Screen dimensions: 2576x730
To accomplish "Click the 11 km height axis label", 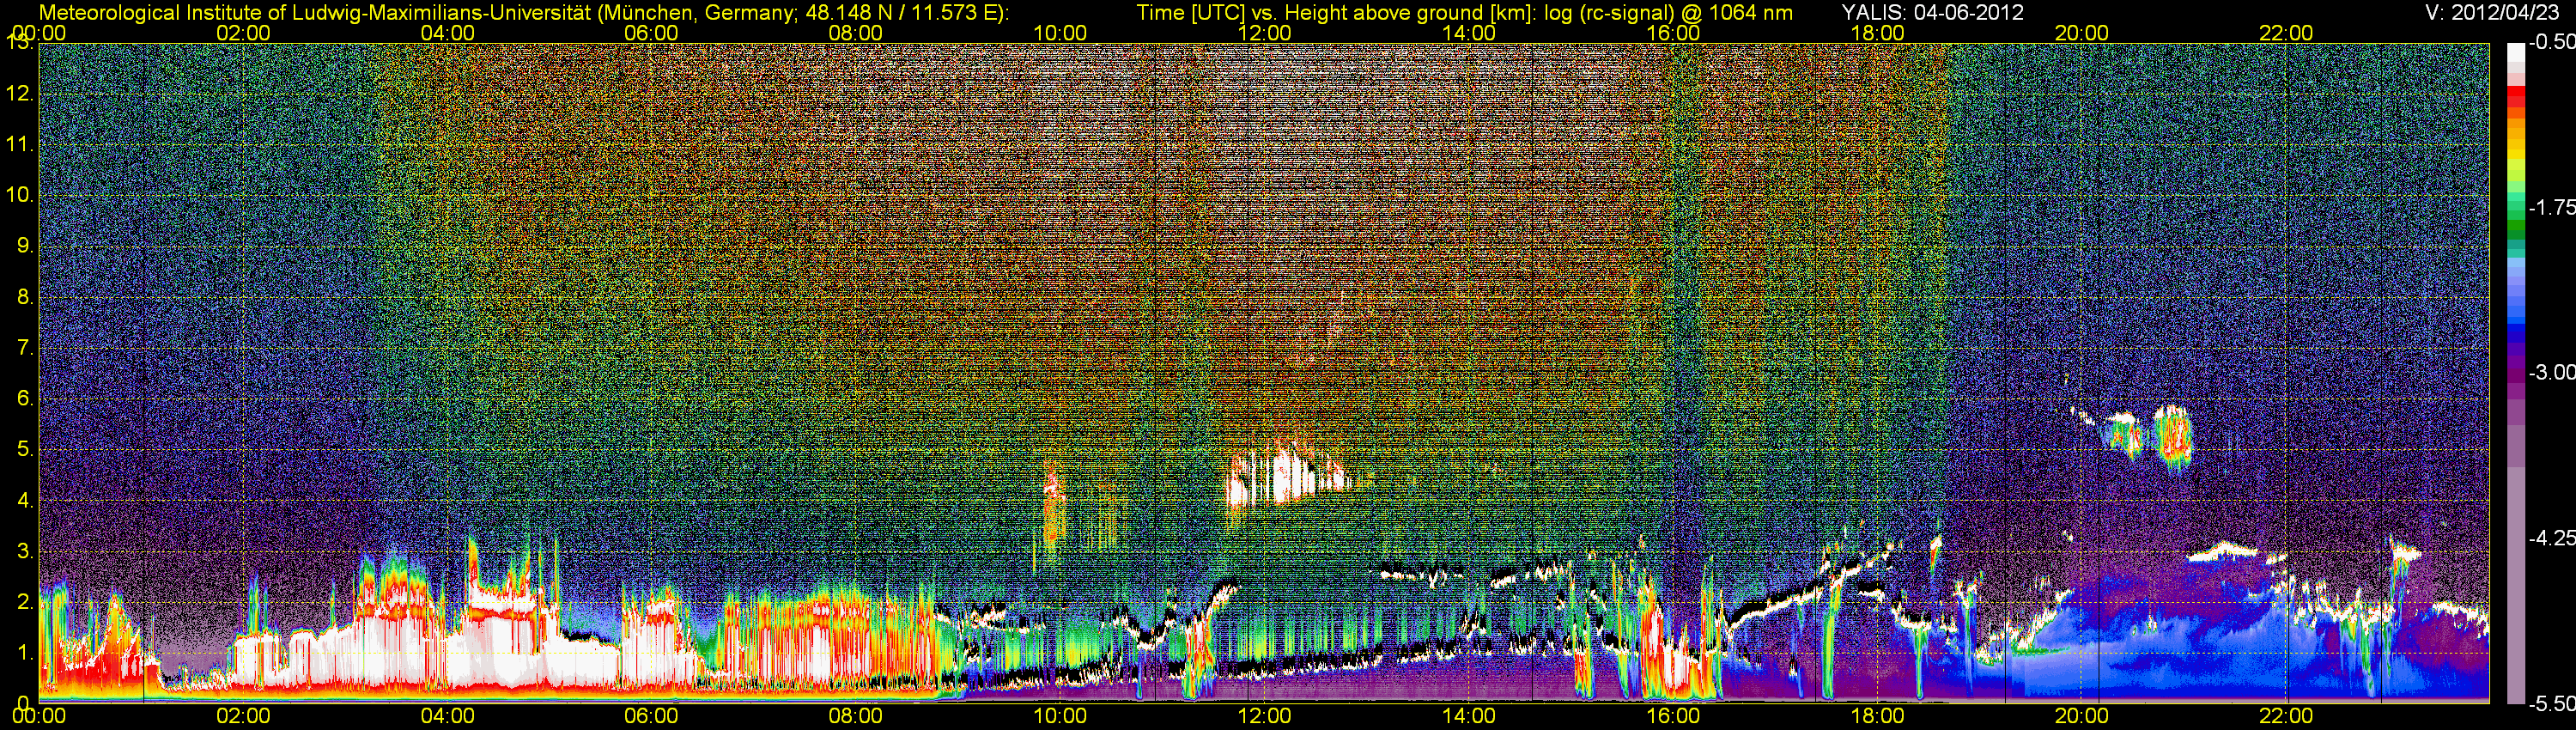I will coord(21,144).
